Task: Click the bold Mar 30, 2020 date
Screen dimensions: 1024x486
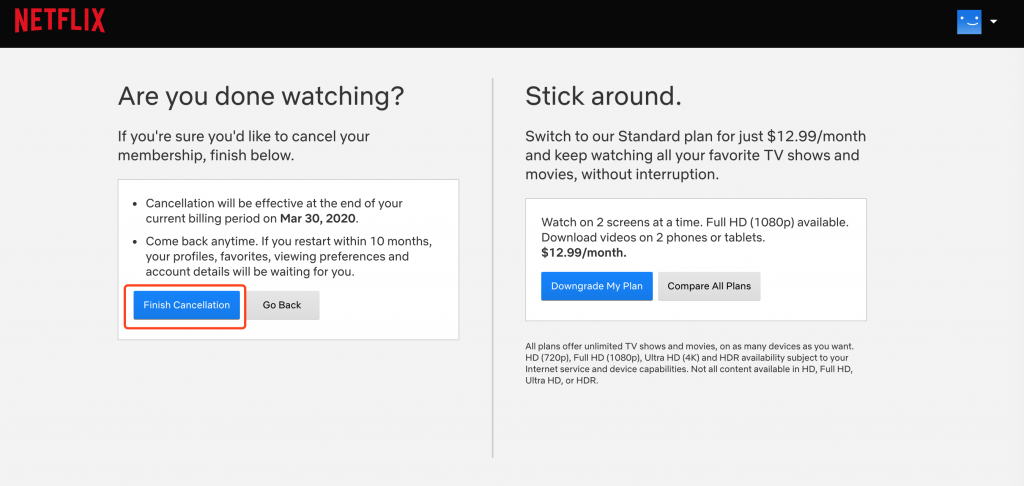Action: pos(319,218)
